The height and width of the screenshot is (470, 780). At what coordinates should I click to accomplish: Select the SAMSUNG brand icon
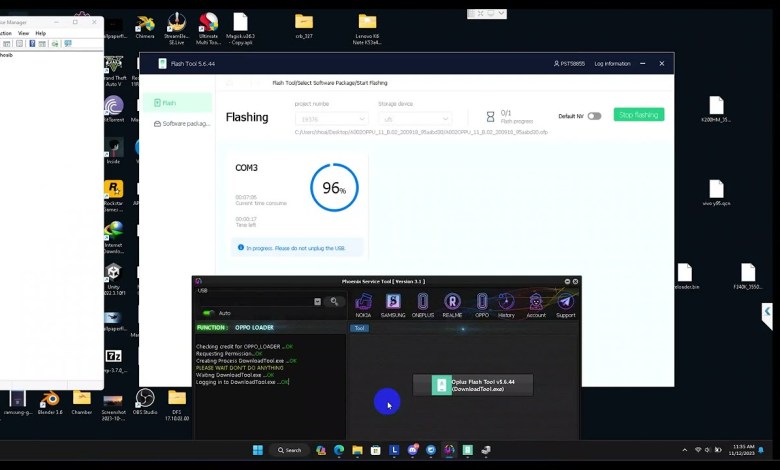click(x=393, y=302)
